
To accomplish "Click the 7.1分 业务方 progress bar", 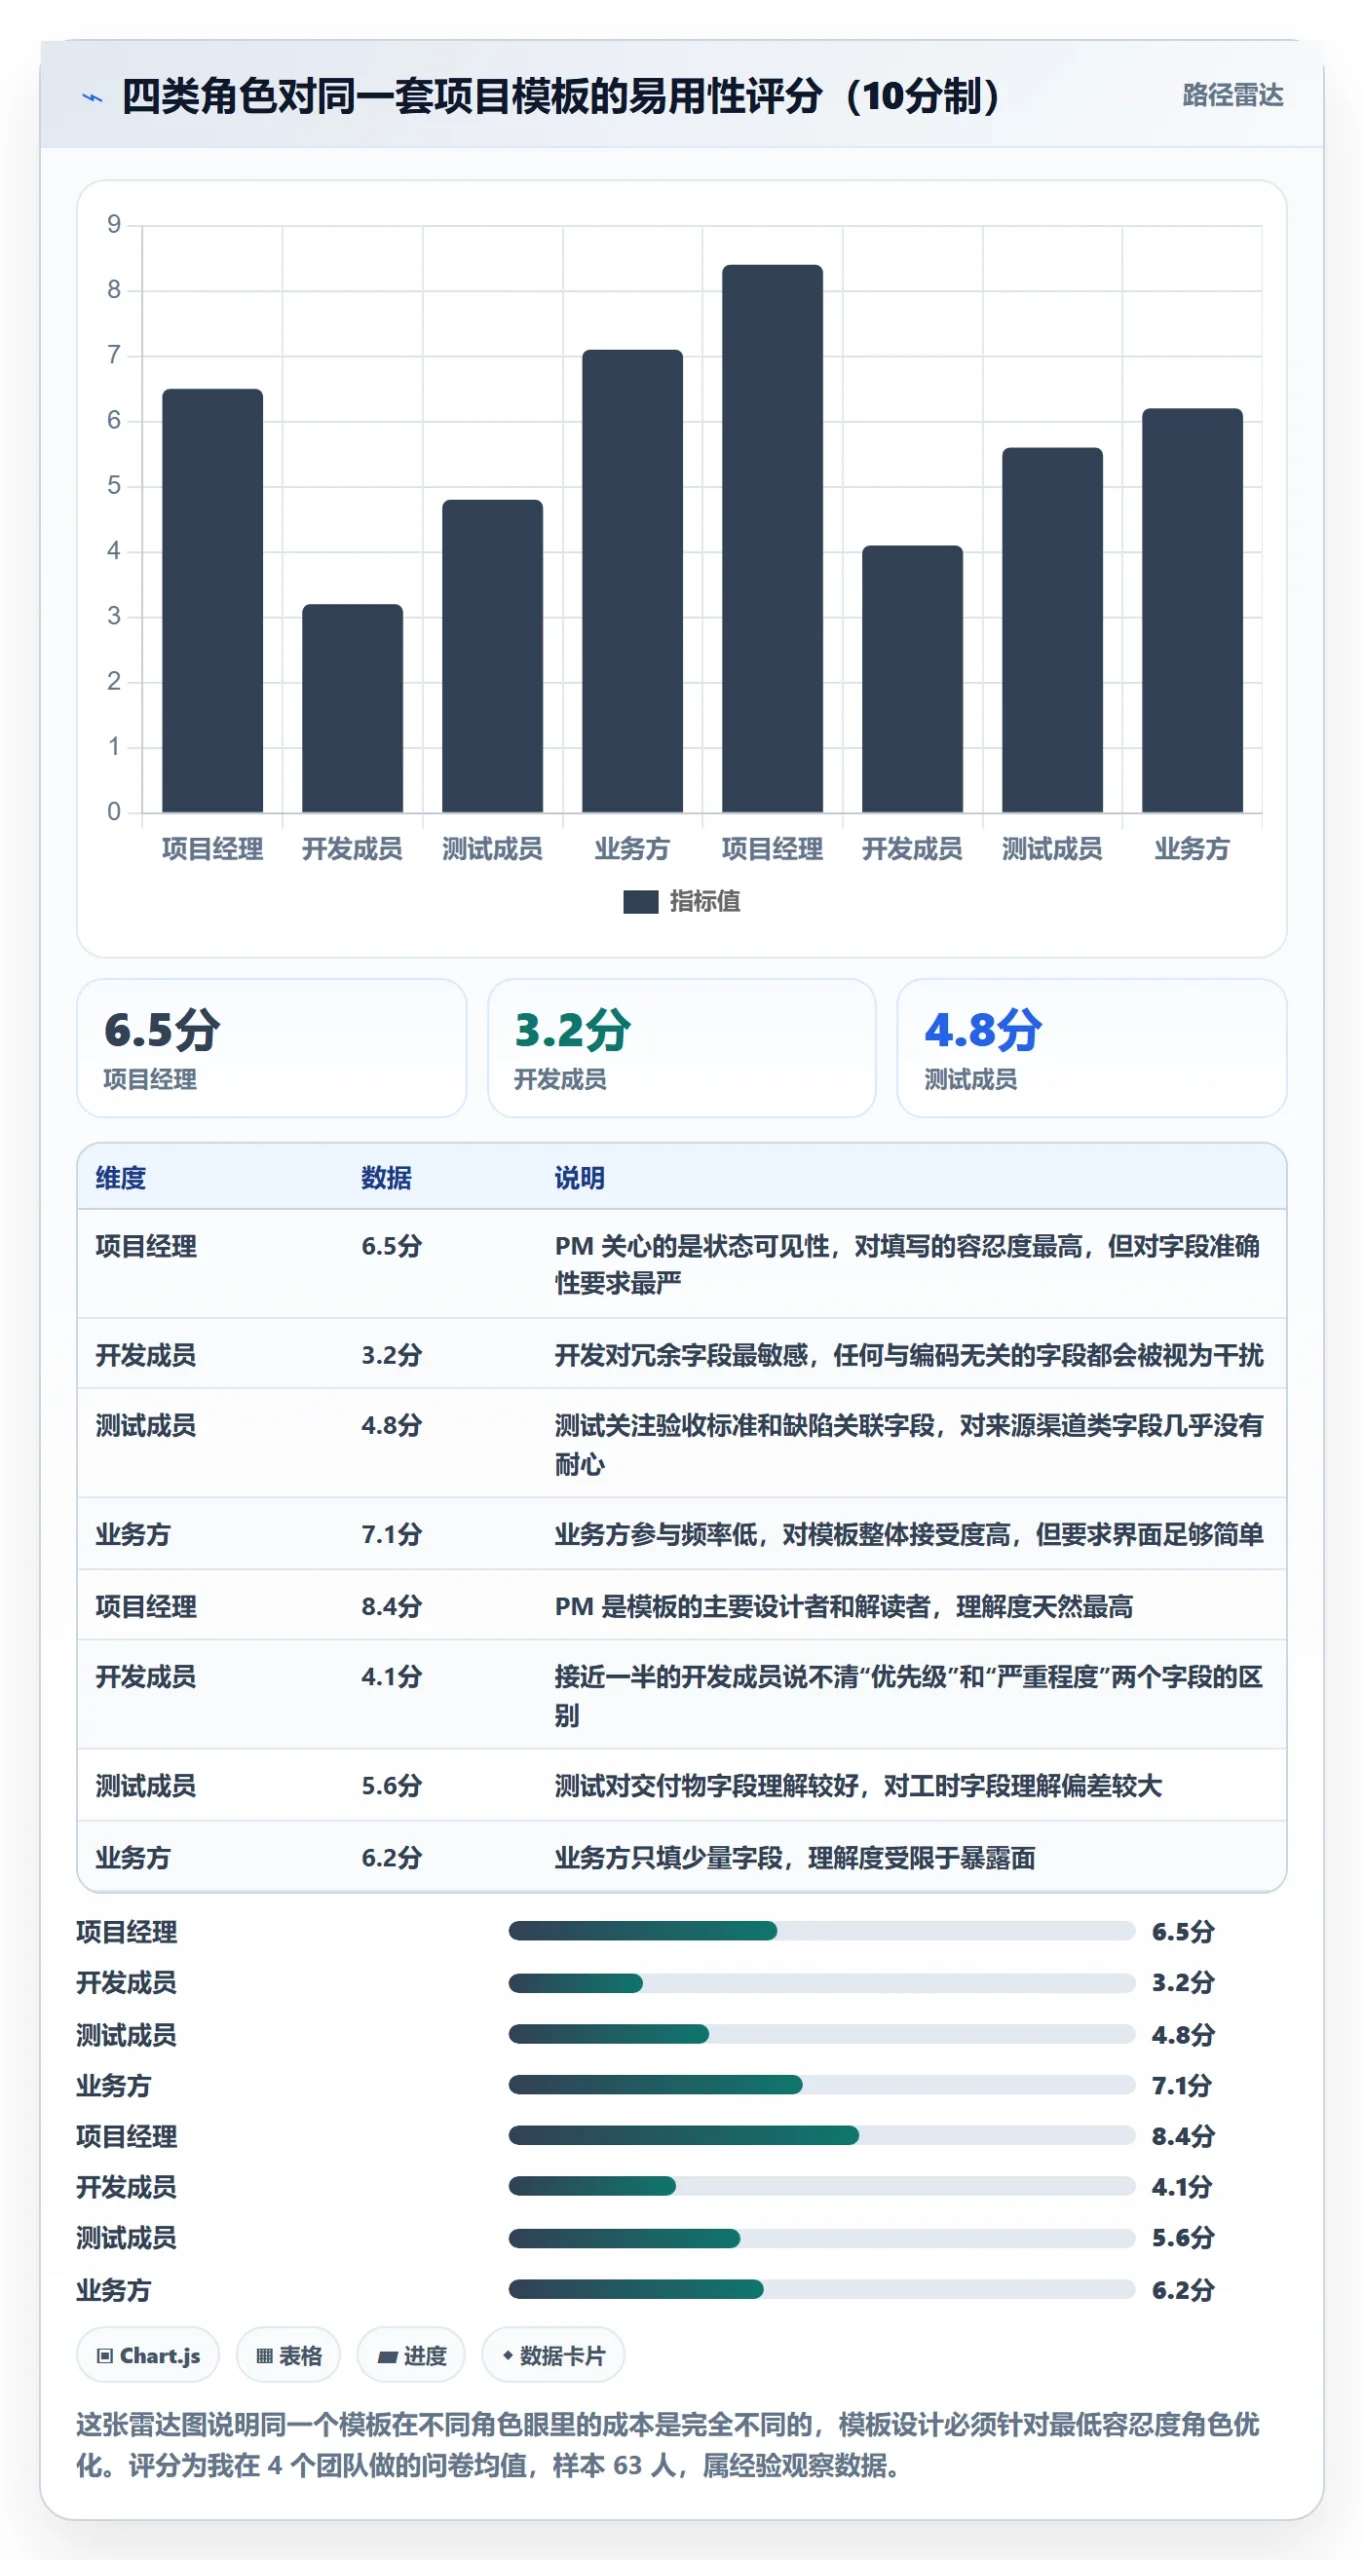I will coord(821,2084).
